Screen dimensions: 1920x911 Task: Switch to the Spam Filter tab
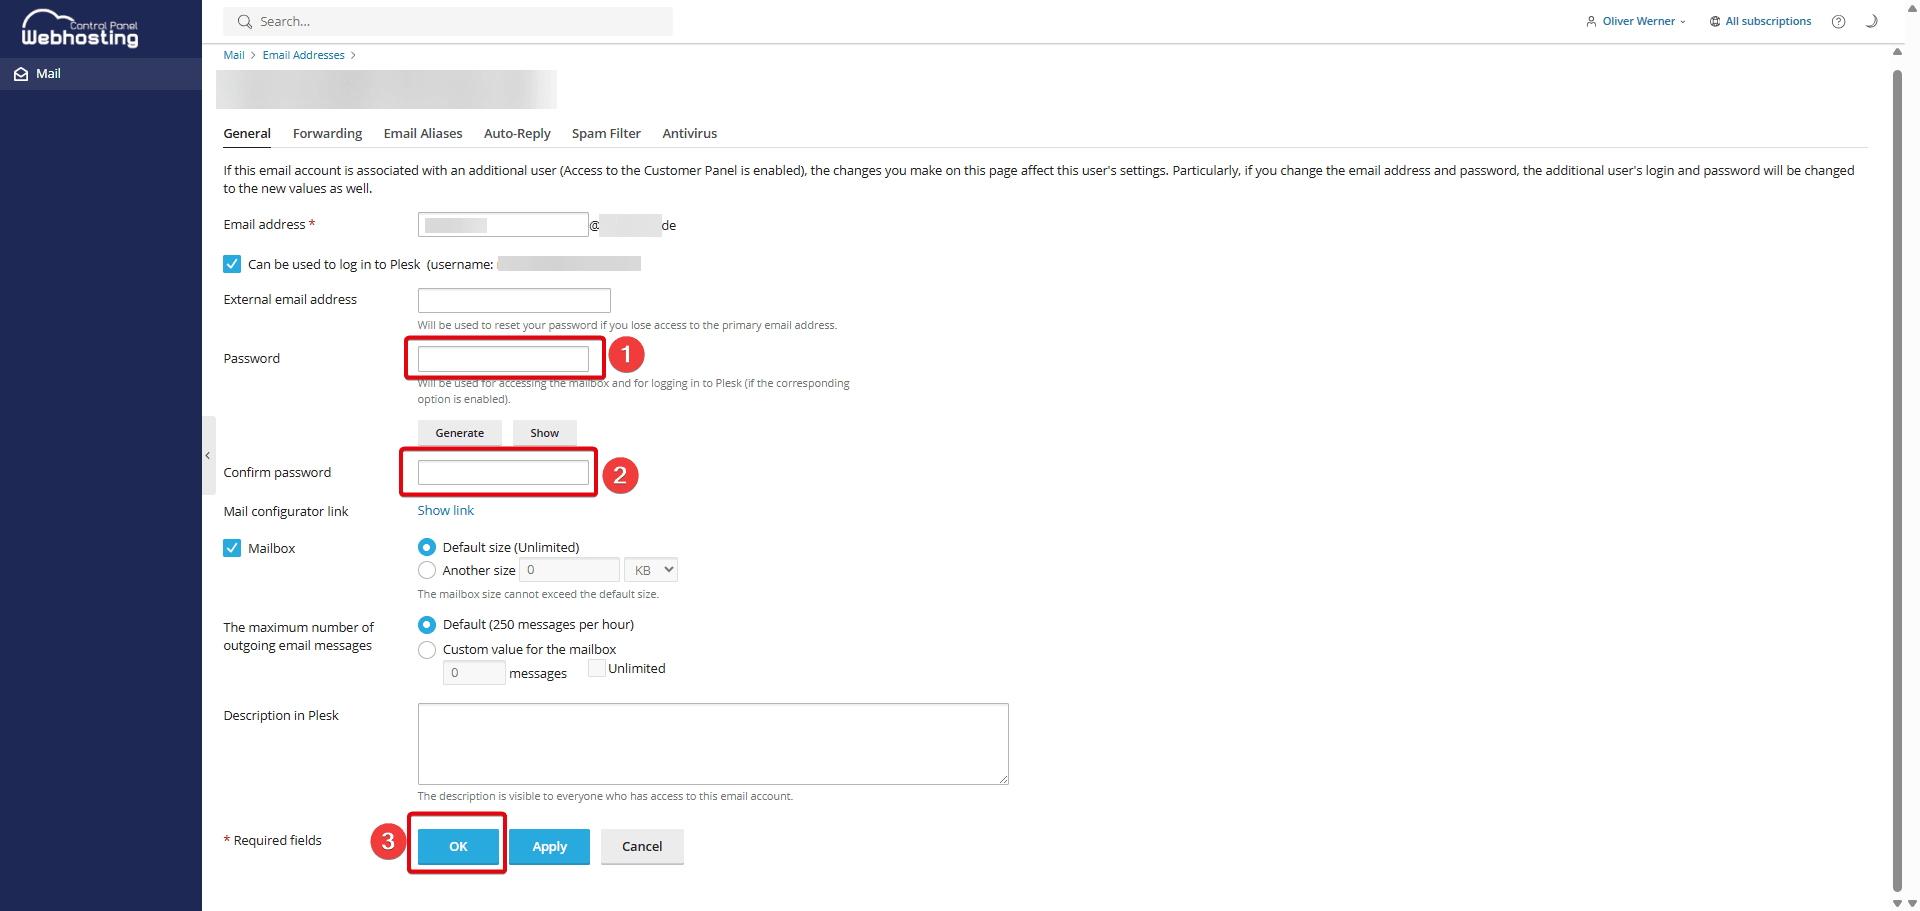pos(605,133)
